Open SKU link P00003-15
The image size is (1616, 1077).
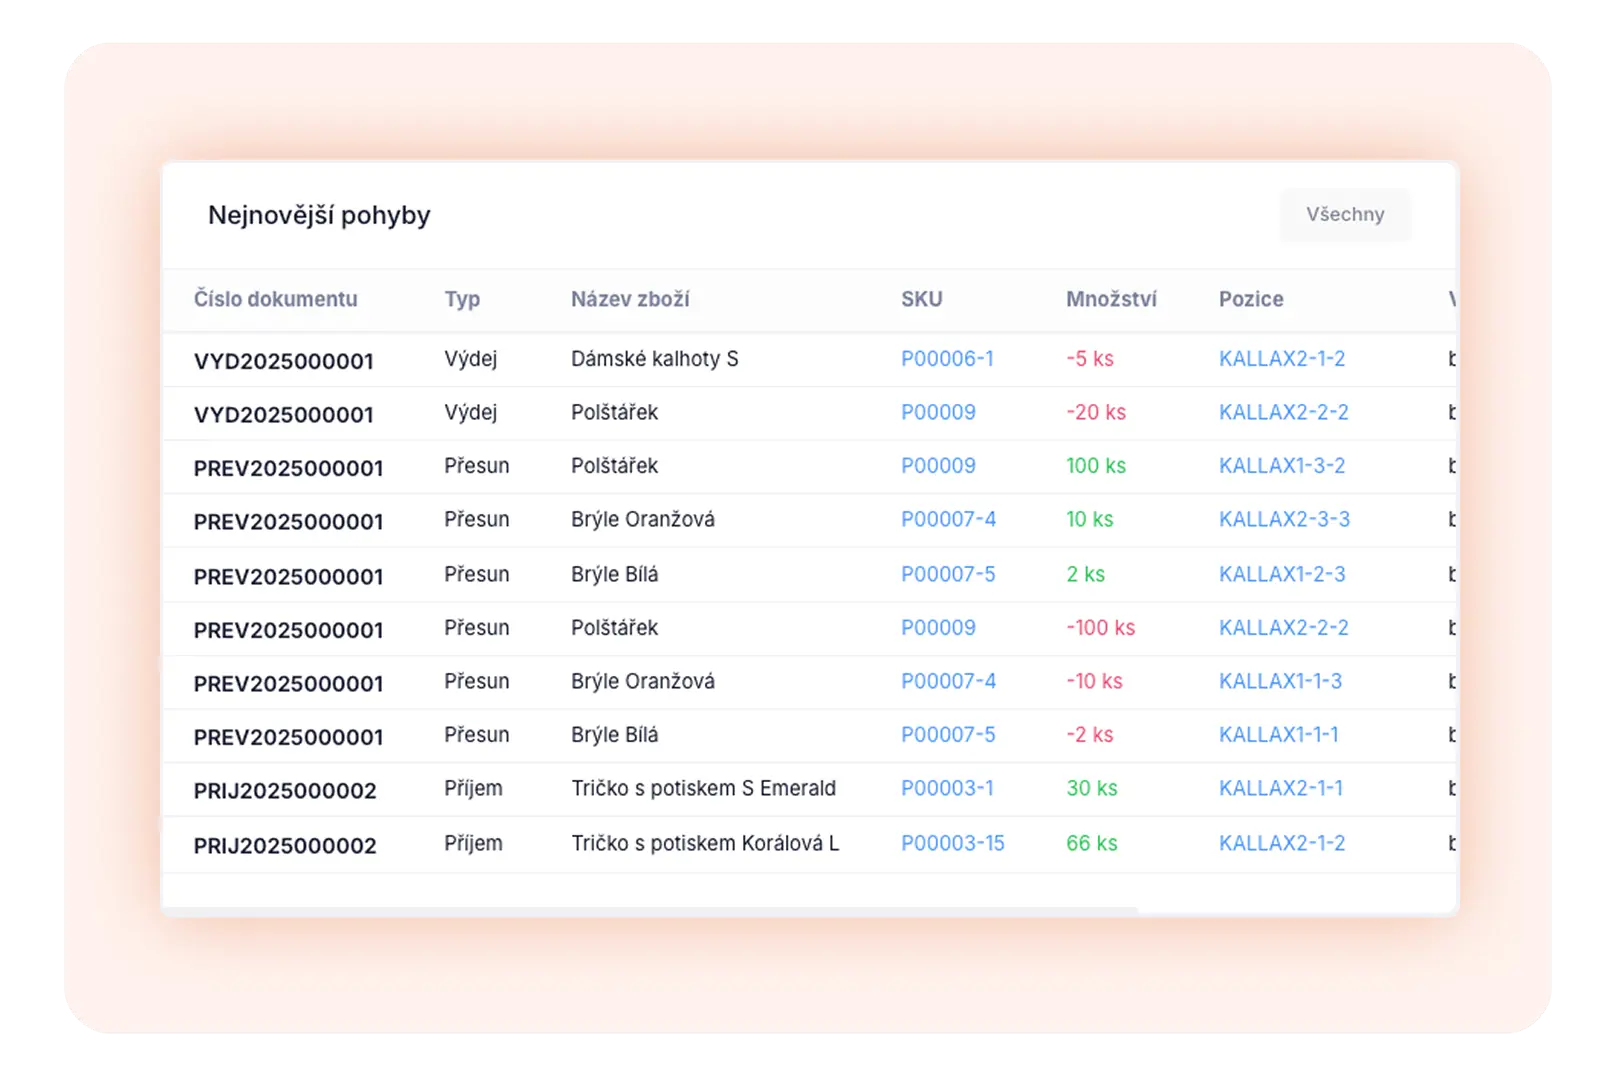(x=952, y=844)
